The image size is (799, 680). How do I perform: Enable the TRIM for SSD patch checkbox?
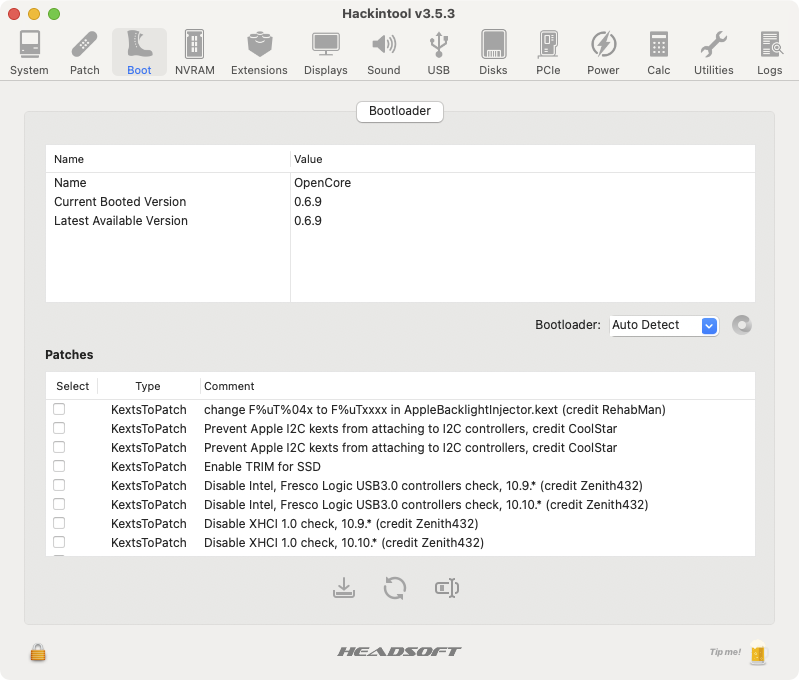click(x=59, y=466)
